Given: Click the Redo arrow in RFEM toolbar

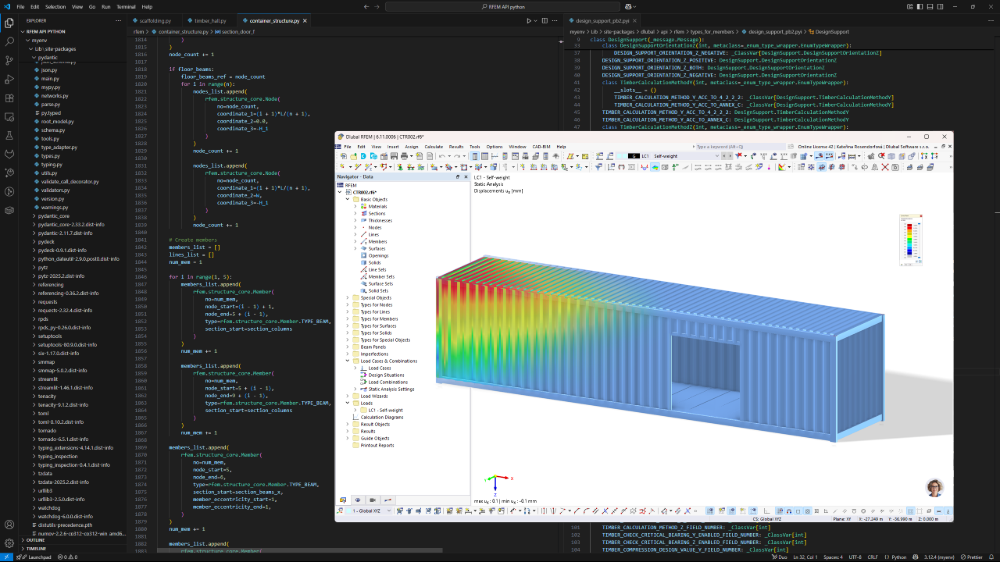Looking at the screenshot, I should (x=457, y=156).
